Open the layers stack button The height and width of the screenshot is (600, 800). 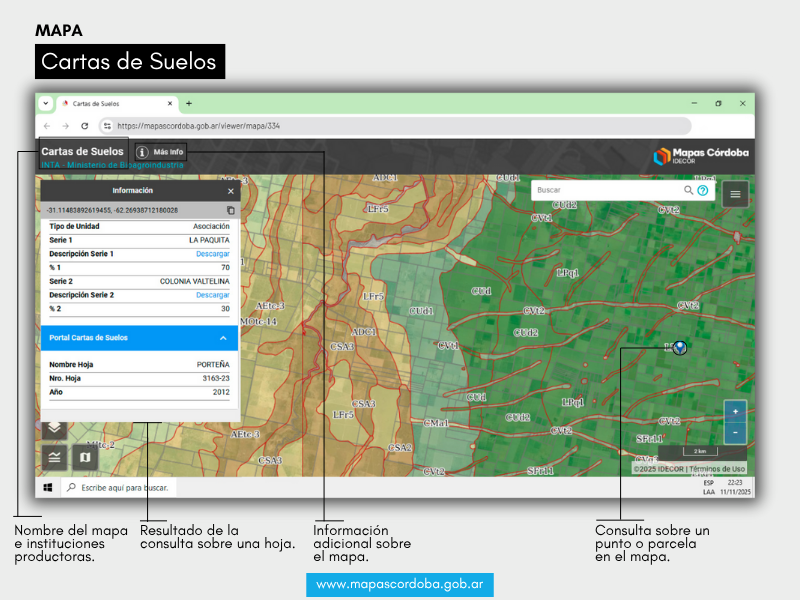54,428
